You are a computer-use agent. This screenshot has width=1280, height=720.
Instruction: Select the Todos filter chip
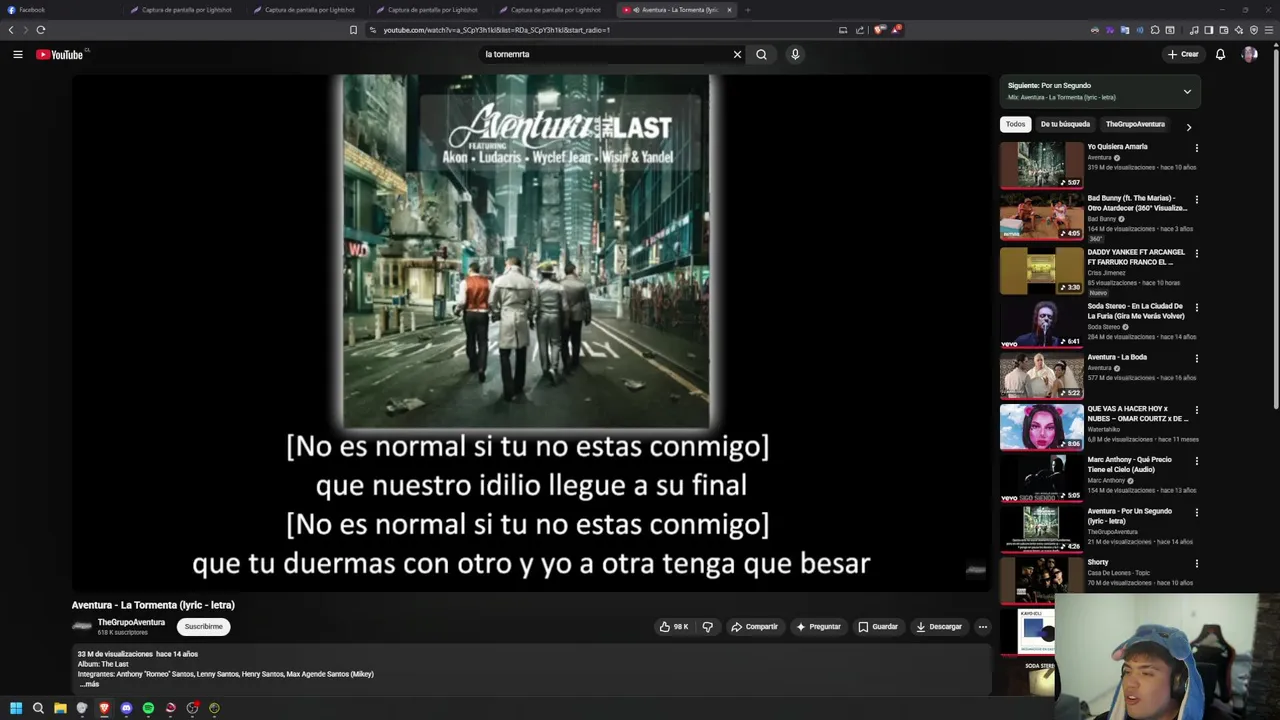(x=1015, y=124)
